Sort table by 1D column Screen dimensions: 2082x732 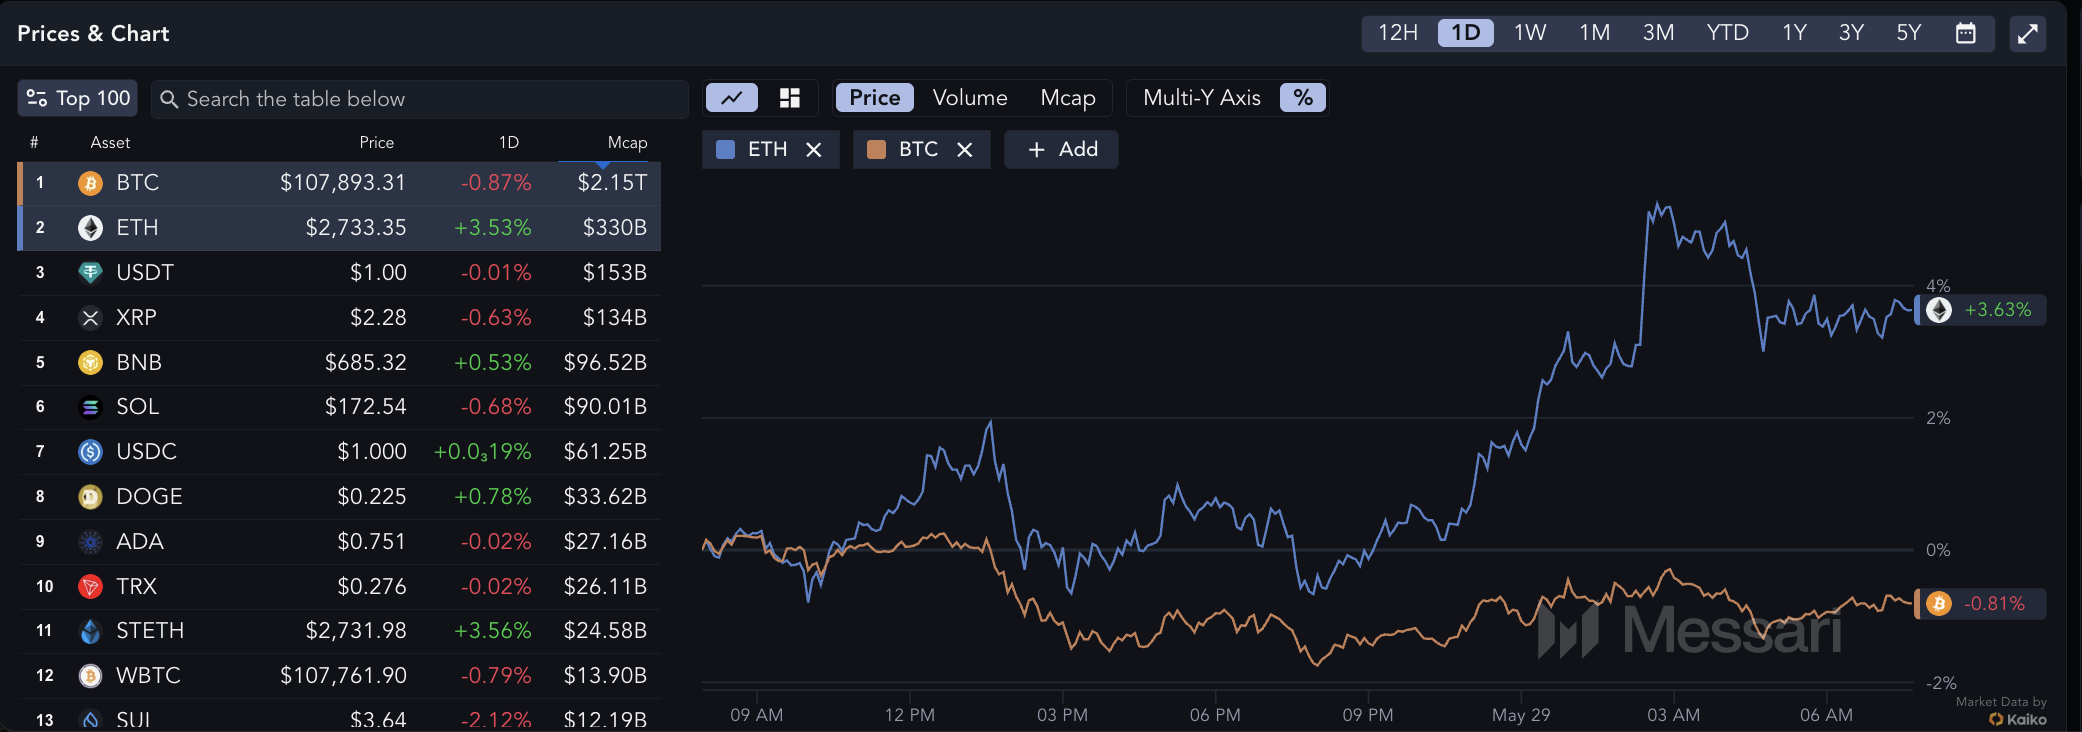point(509,143)
